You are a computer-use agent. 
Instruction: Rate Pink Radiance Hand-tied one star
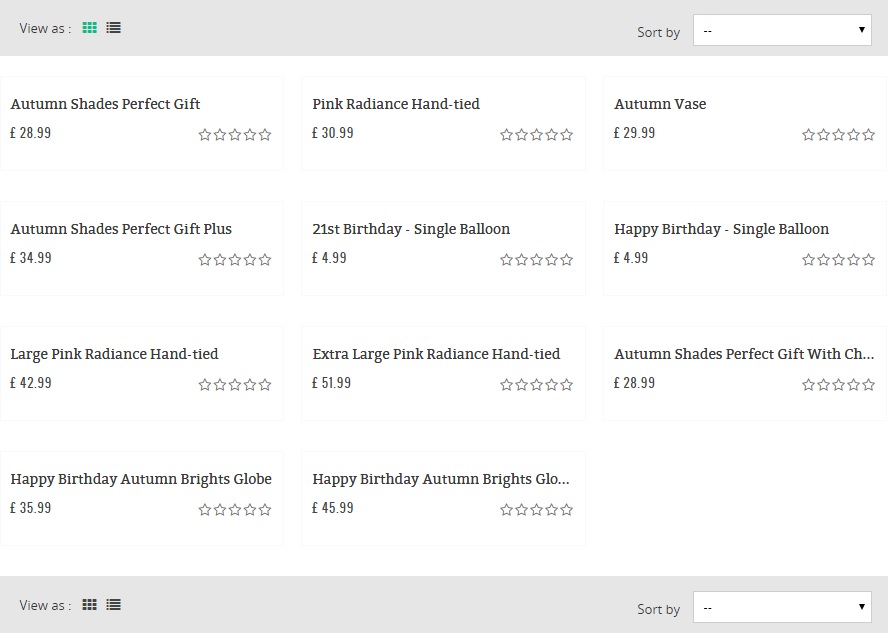507,135
